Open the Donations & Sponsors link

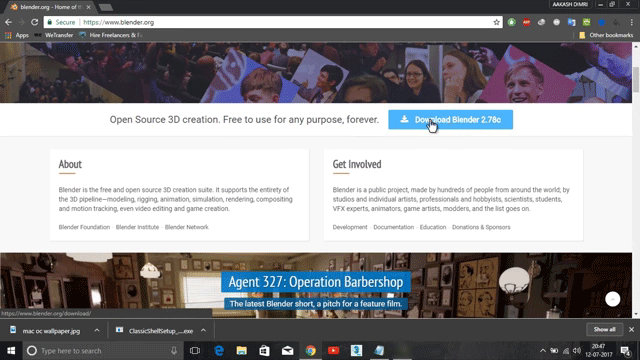point(481,227)
